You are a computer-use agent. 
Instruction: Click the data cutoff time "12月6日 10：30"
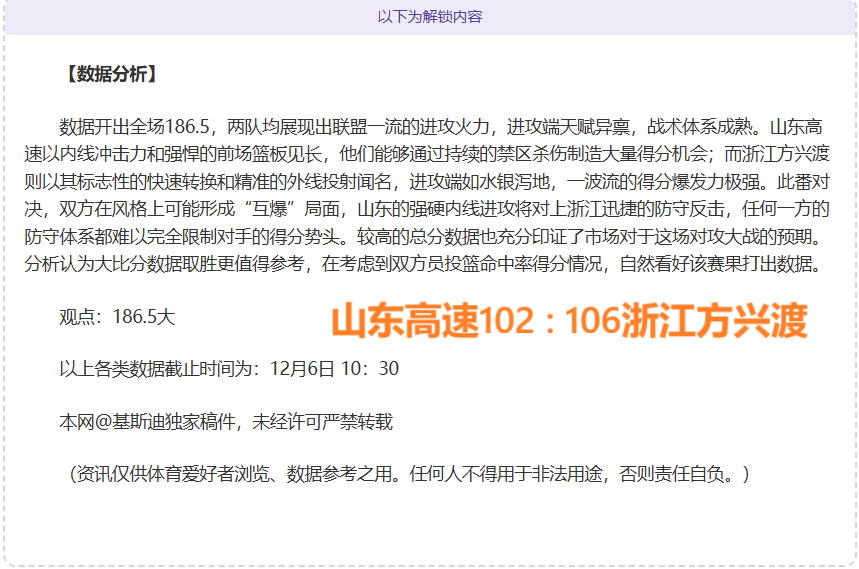334,369
